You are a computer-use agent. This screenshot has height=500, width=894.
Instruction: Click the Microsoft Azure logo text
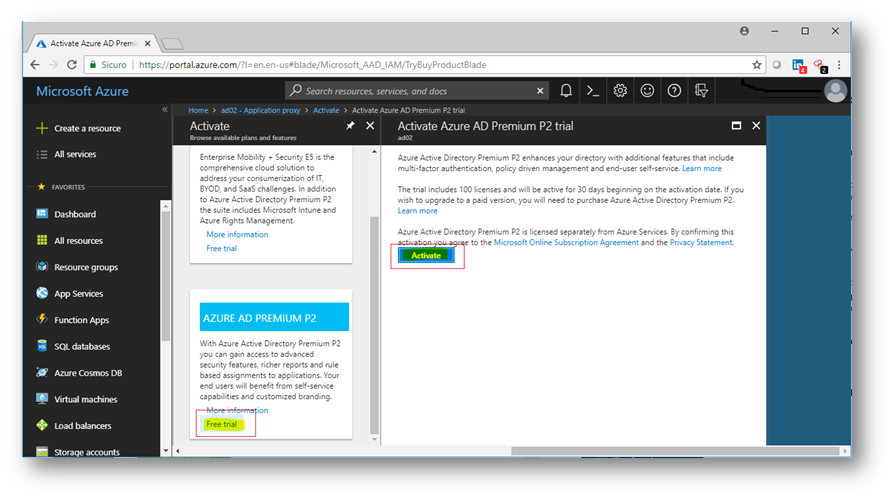pos(82,91)
